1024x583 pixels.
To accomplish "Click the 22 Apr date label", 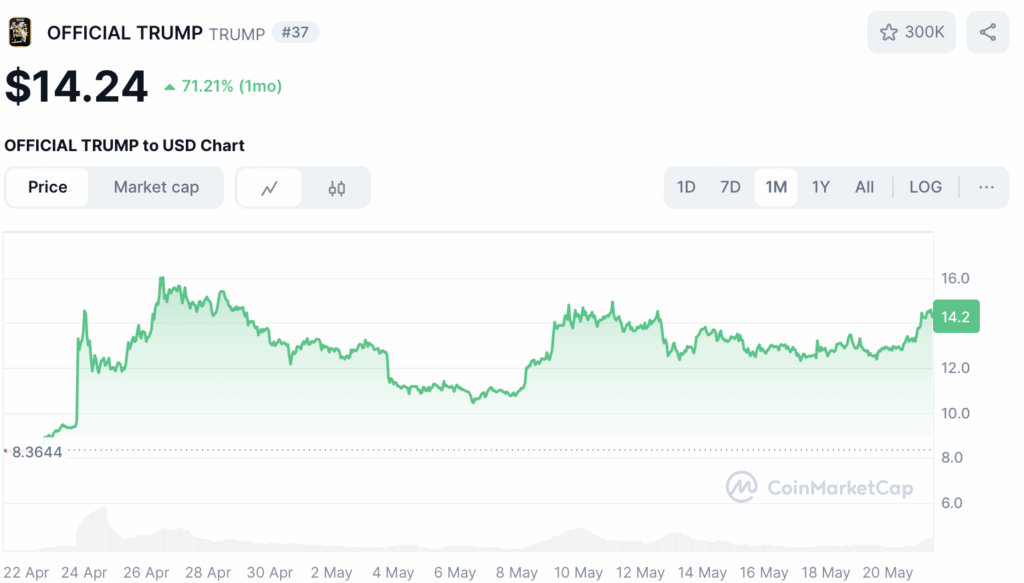I will [x=26, y=573].
